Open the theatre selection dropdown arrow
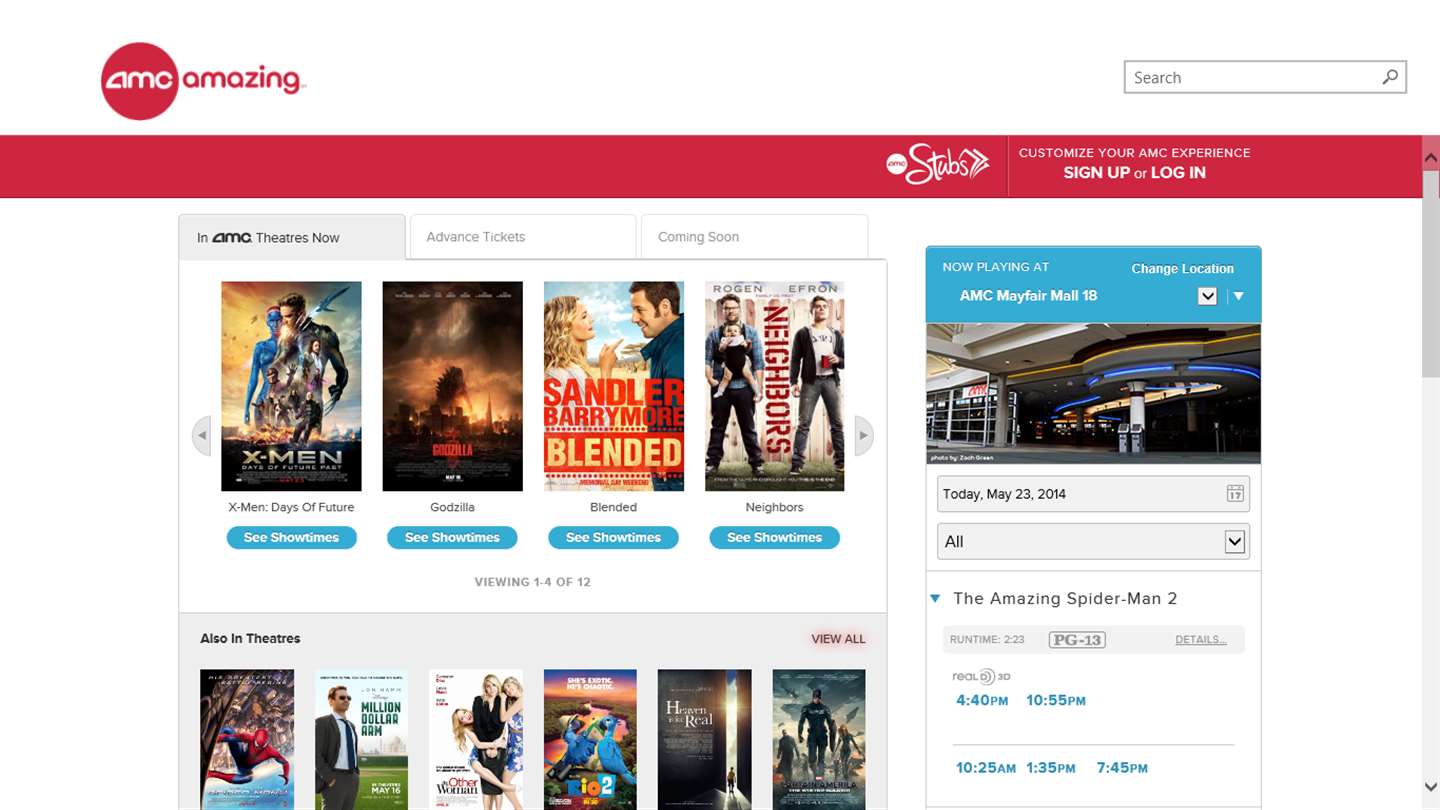 (1207, 296)
